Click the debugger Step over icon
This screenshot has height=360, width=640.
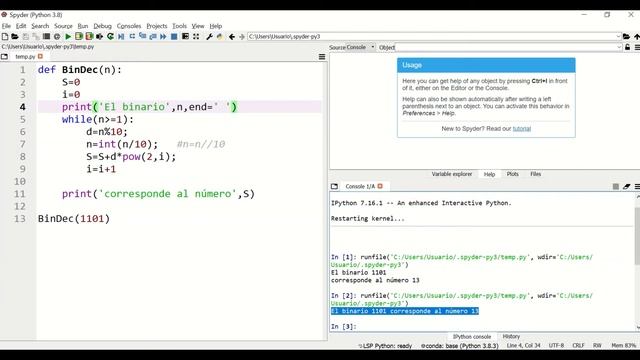pyautogui.click(x=132, y=37)
